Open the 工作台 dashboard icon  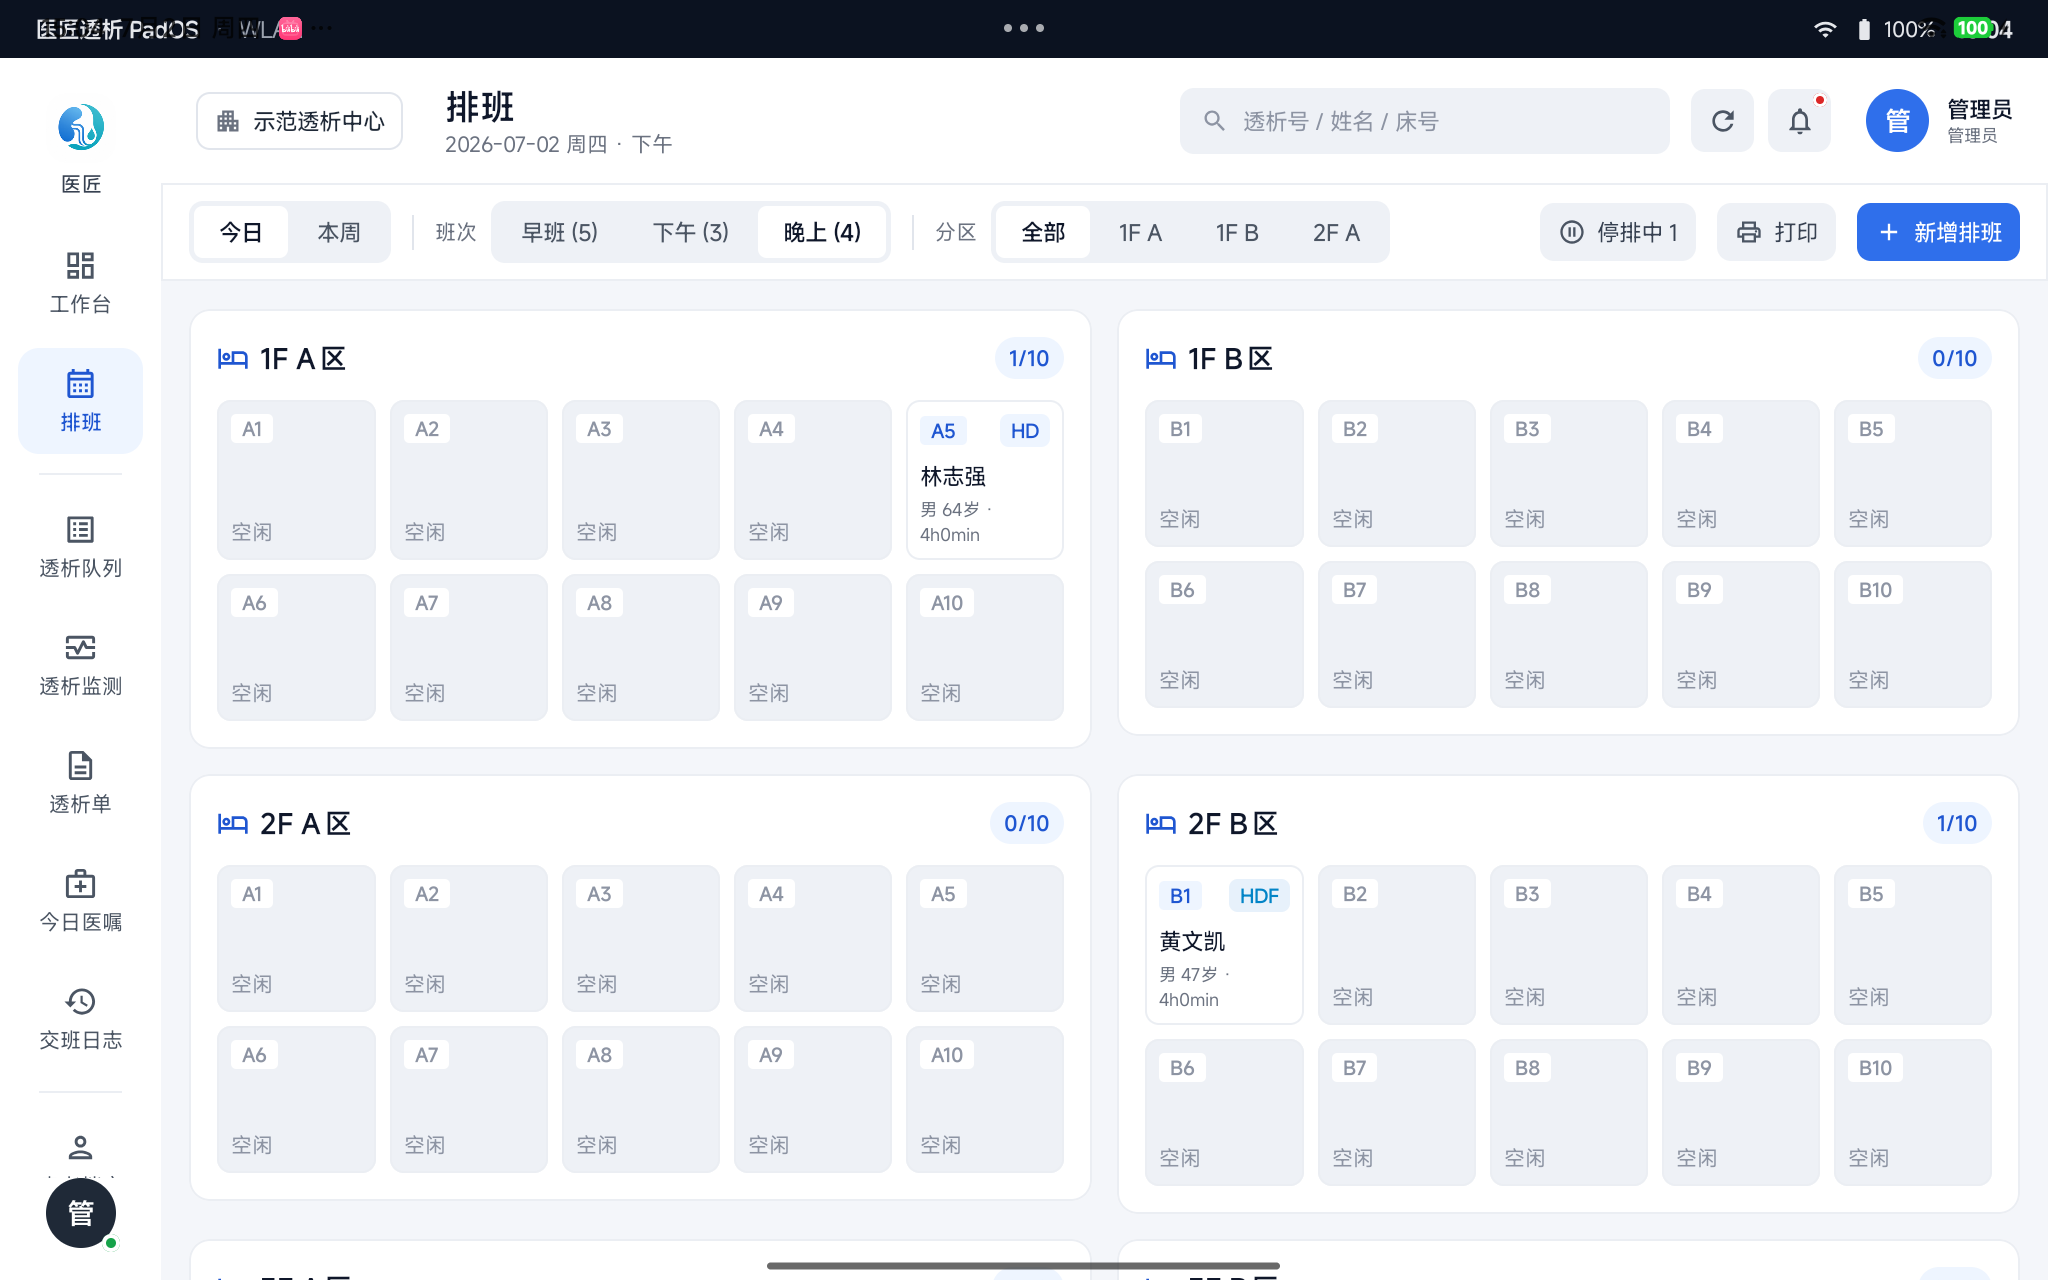pos(80,265)
